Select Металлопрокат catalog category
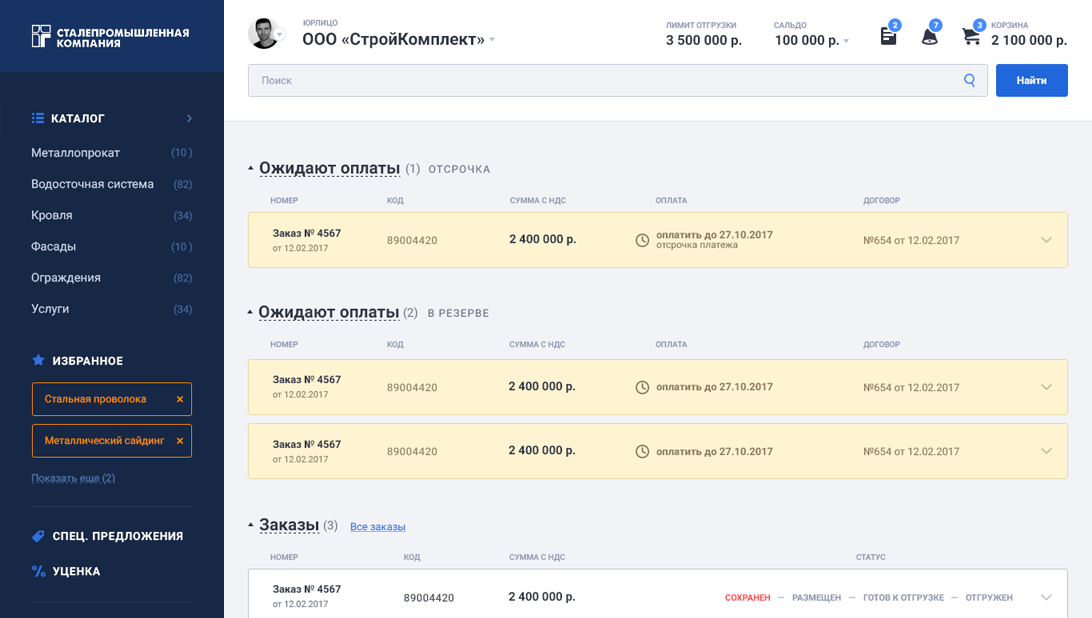This screenshot has width=1092, height=618. pos(75,153)
